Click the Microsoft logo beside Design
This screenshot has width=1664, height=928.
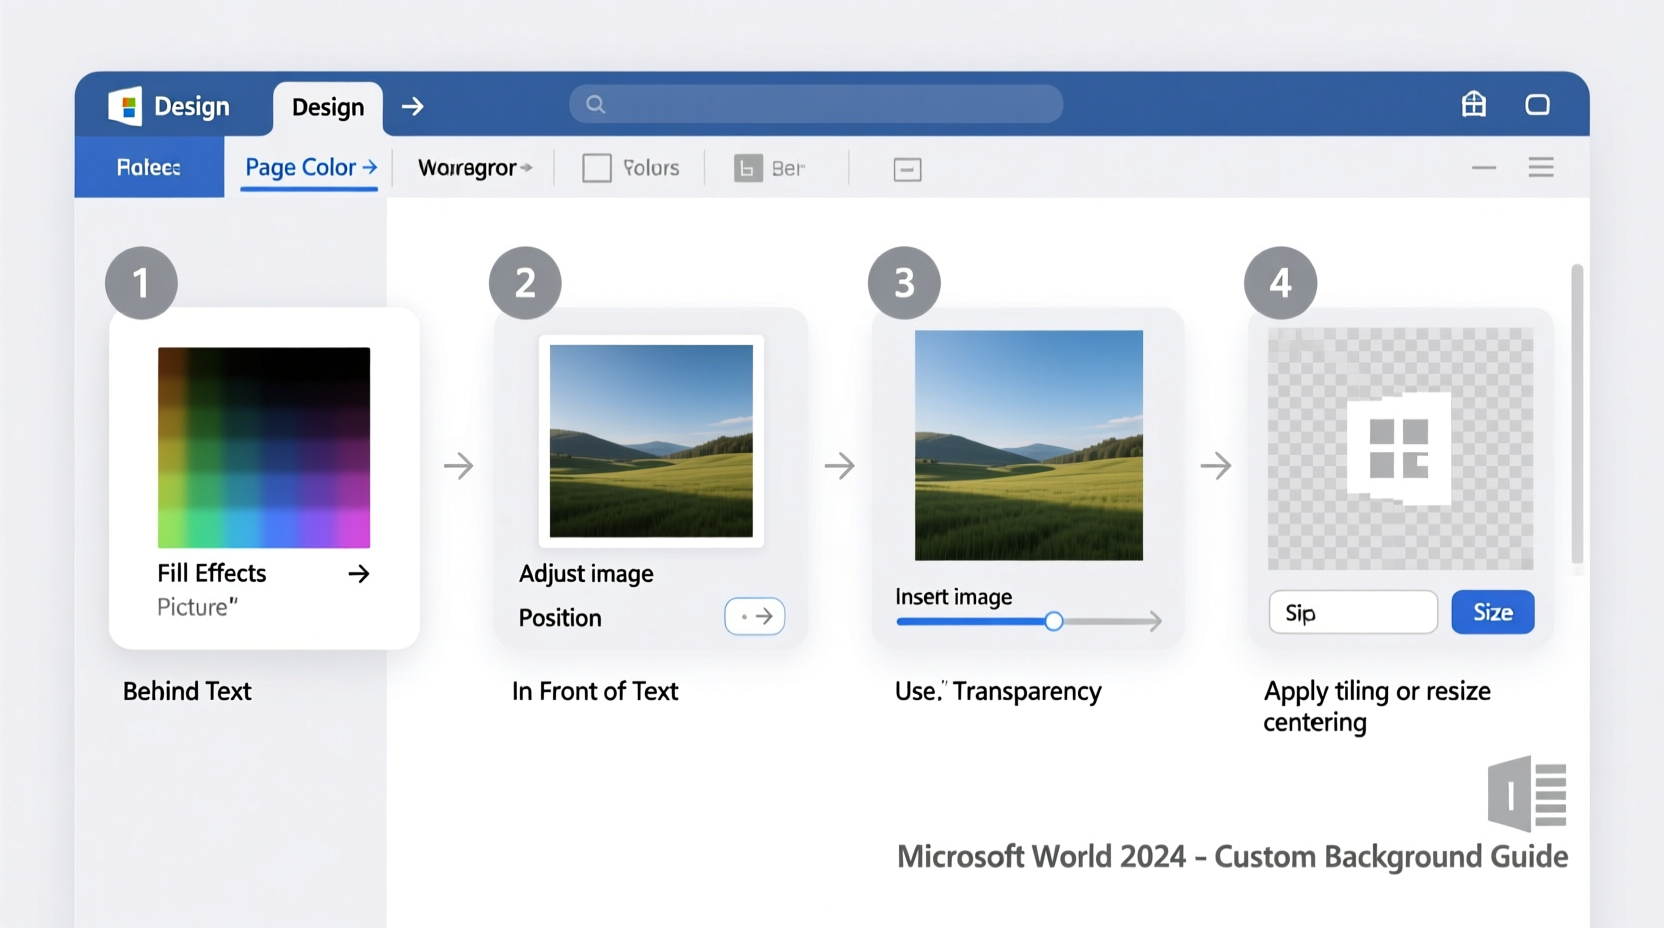point(126,106)
